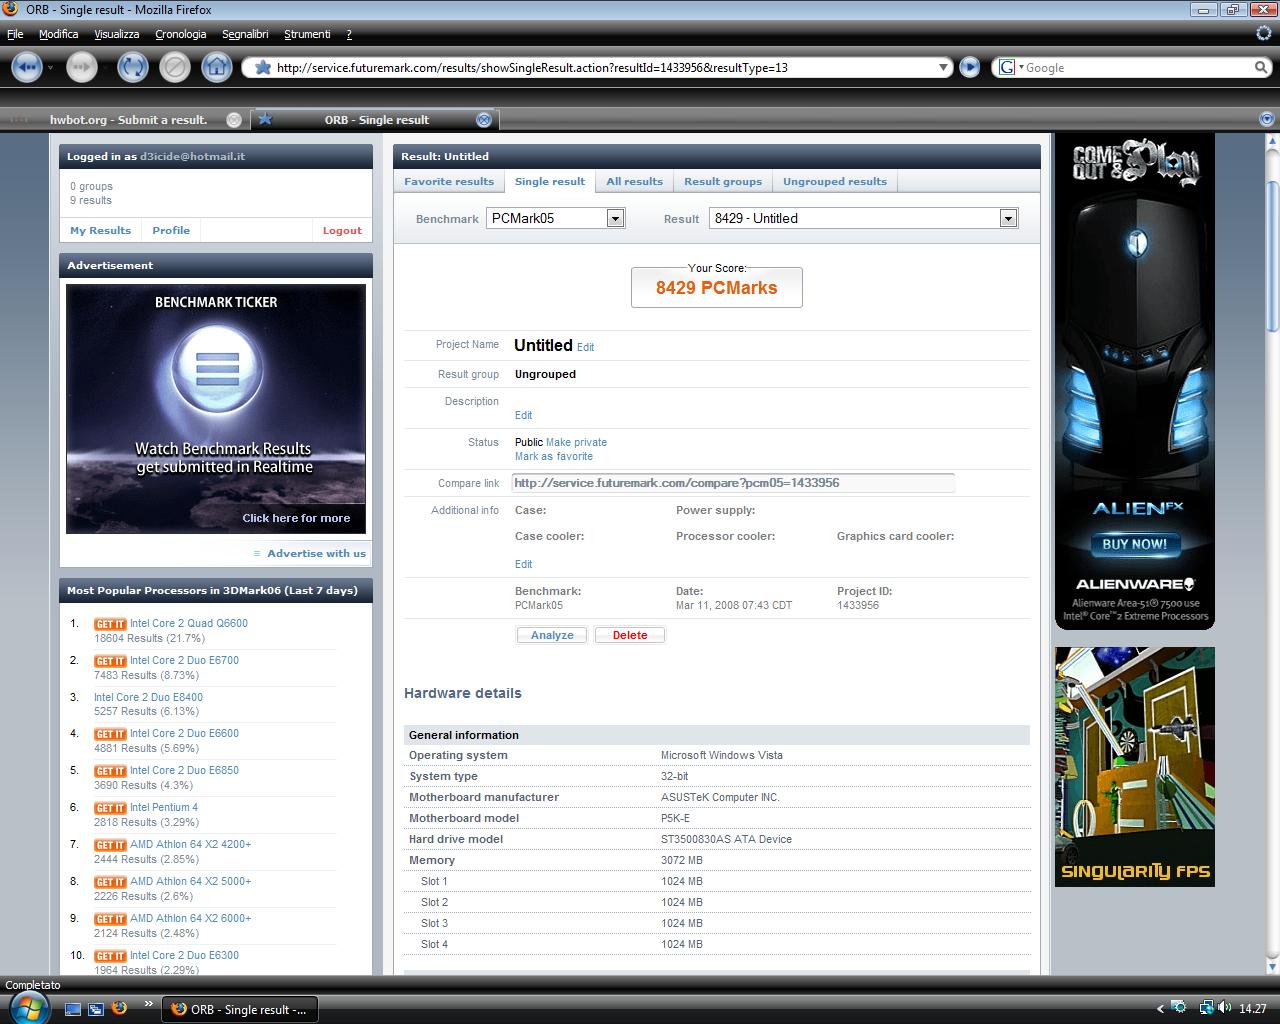This screenshot has height=1024, width=1280.
Task: Switch to the Favorite results tab
Action: point(449,181)
